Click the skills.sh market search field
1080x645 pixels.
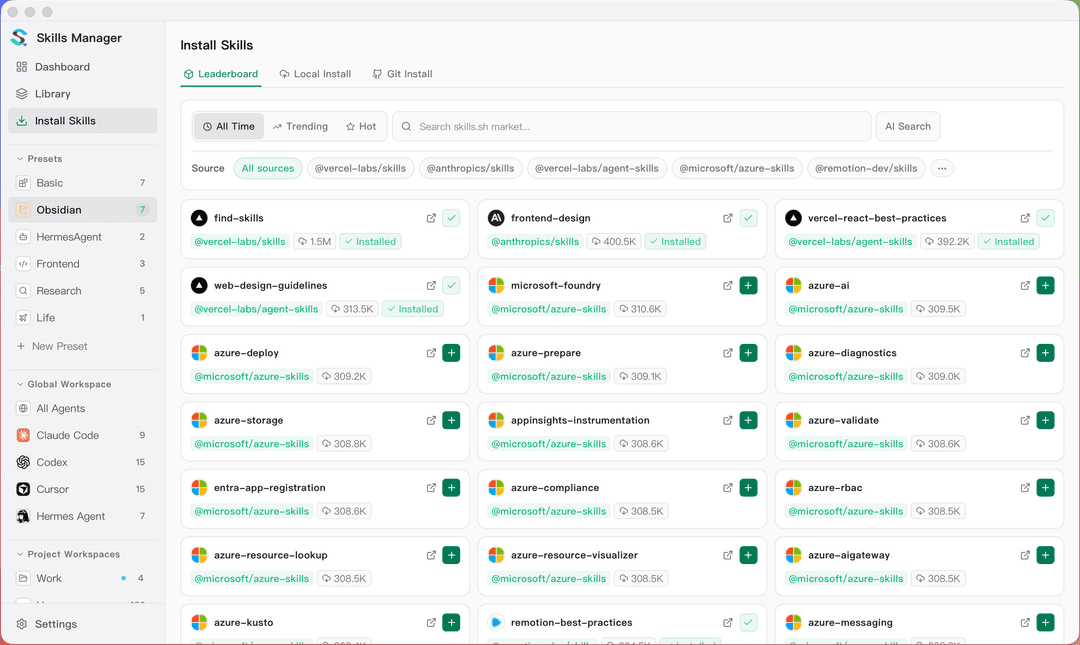(x=632, y=127)
